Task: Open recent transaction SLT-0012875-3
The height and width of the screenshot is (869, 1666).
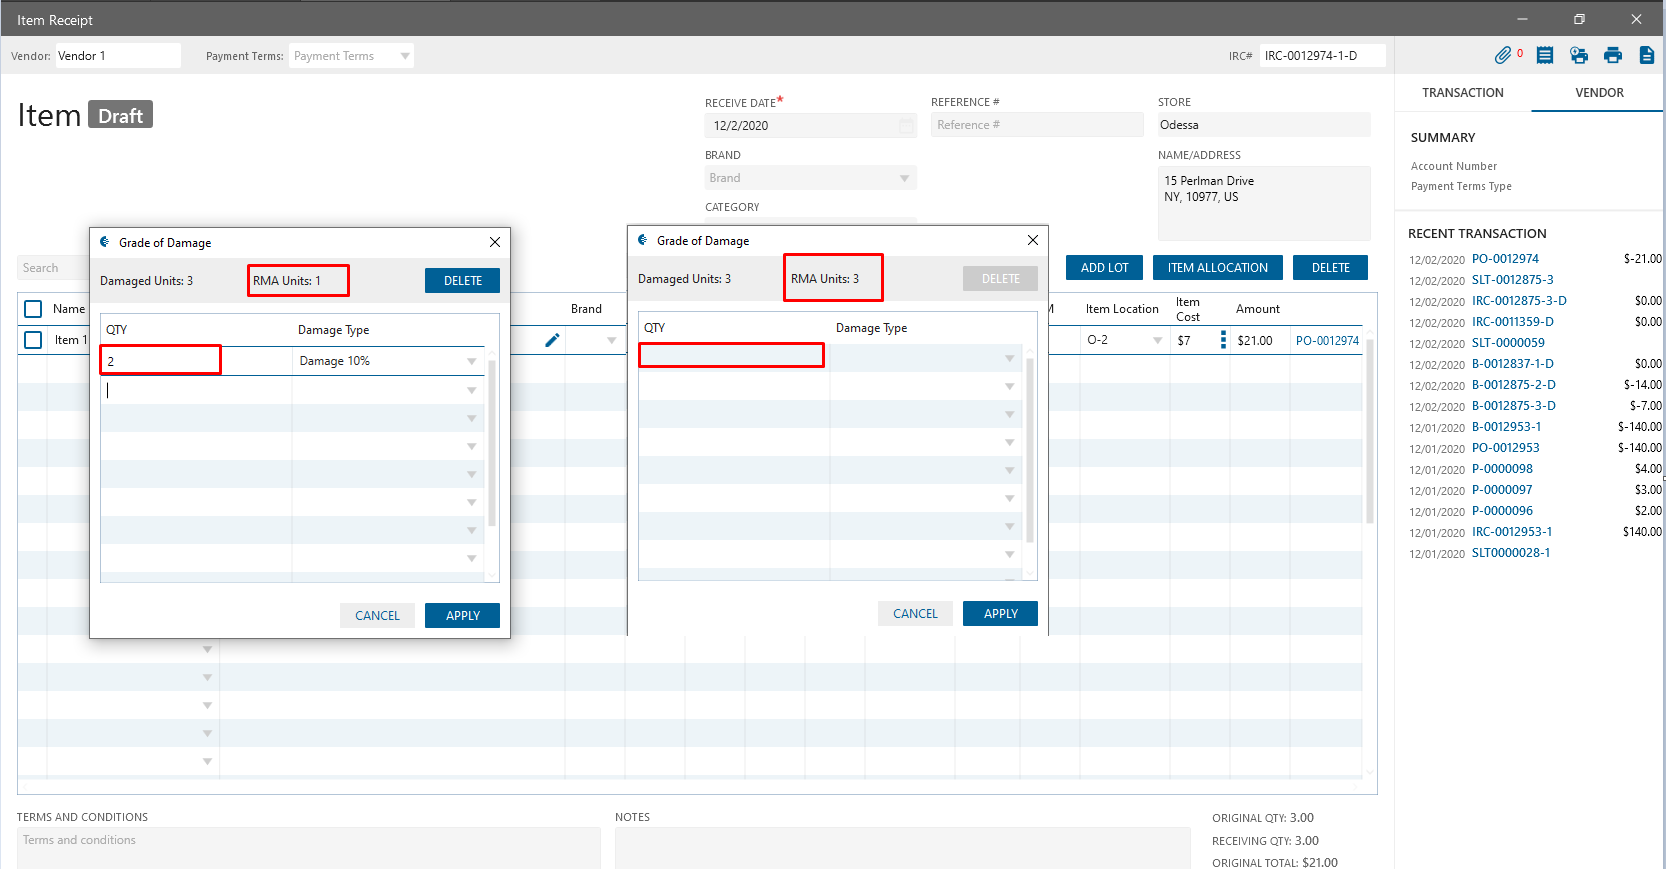Action: click(x=1512, y=280)
